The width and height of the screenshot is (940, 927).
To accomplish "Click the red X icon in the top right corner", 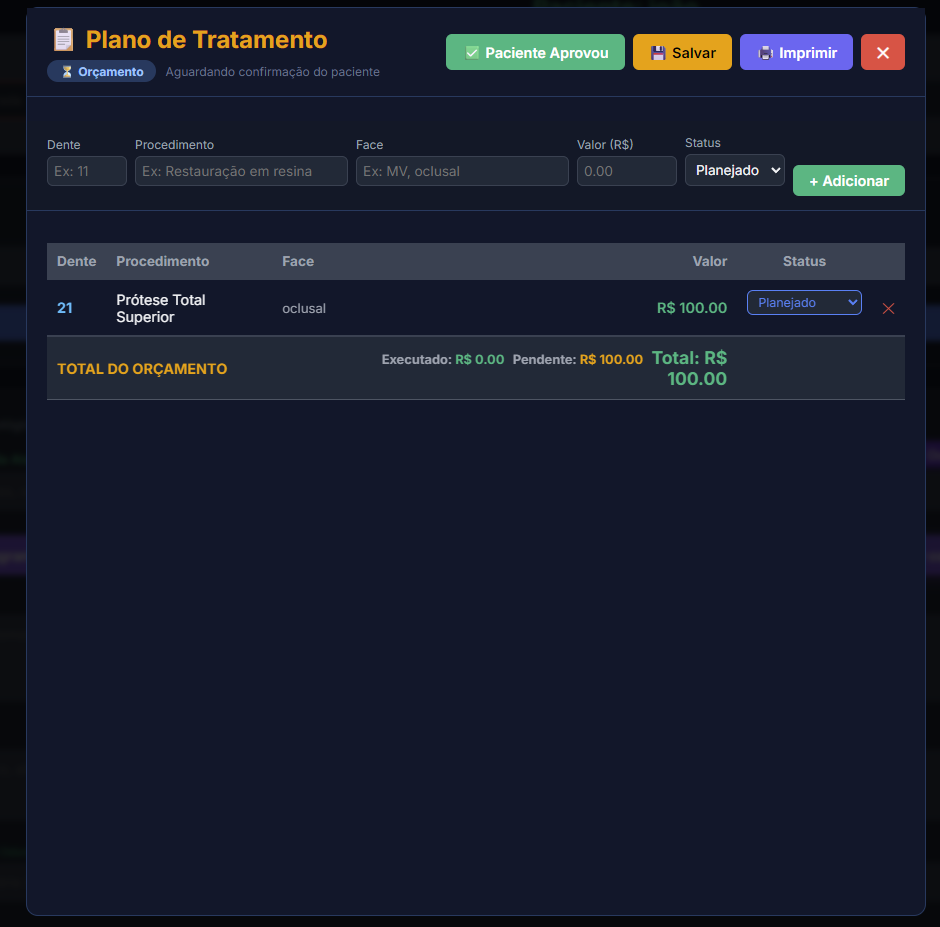I will pos(882,52).
